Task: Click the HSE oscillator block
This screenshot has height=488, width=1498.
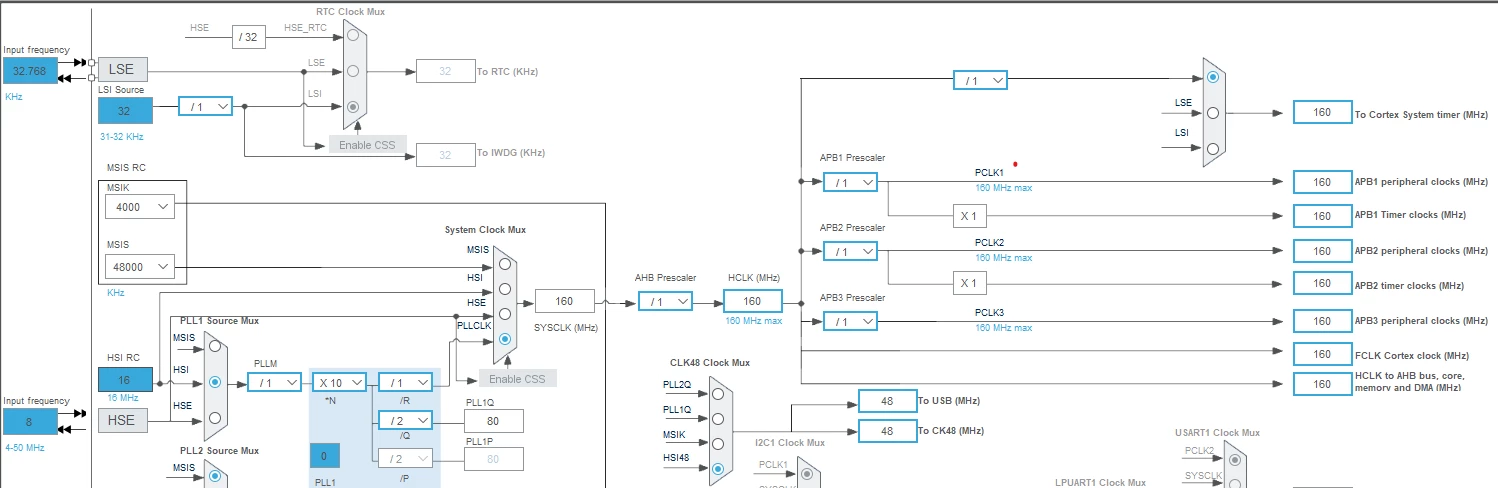Action: coord(122,421)
